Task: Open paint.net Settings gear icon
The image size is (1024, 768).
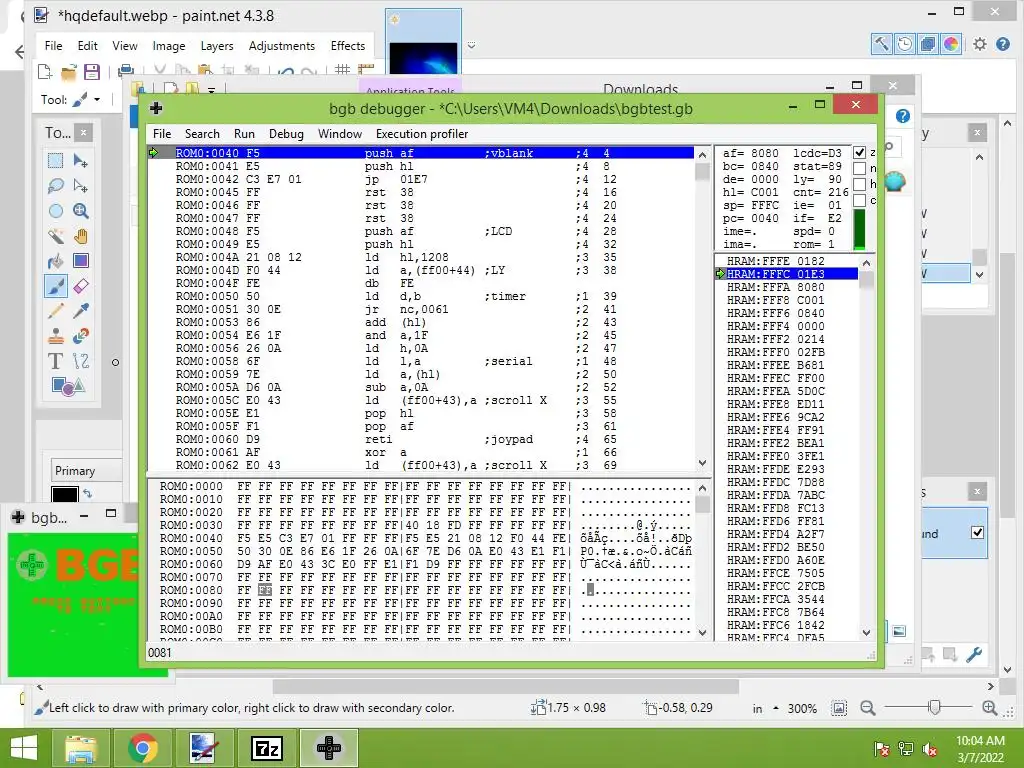Action: tap(980, 44)
